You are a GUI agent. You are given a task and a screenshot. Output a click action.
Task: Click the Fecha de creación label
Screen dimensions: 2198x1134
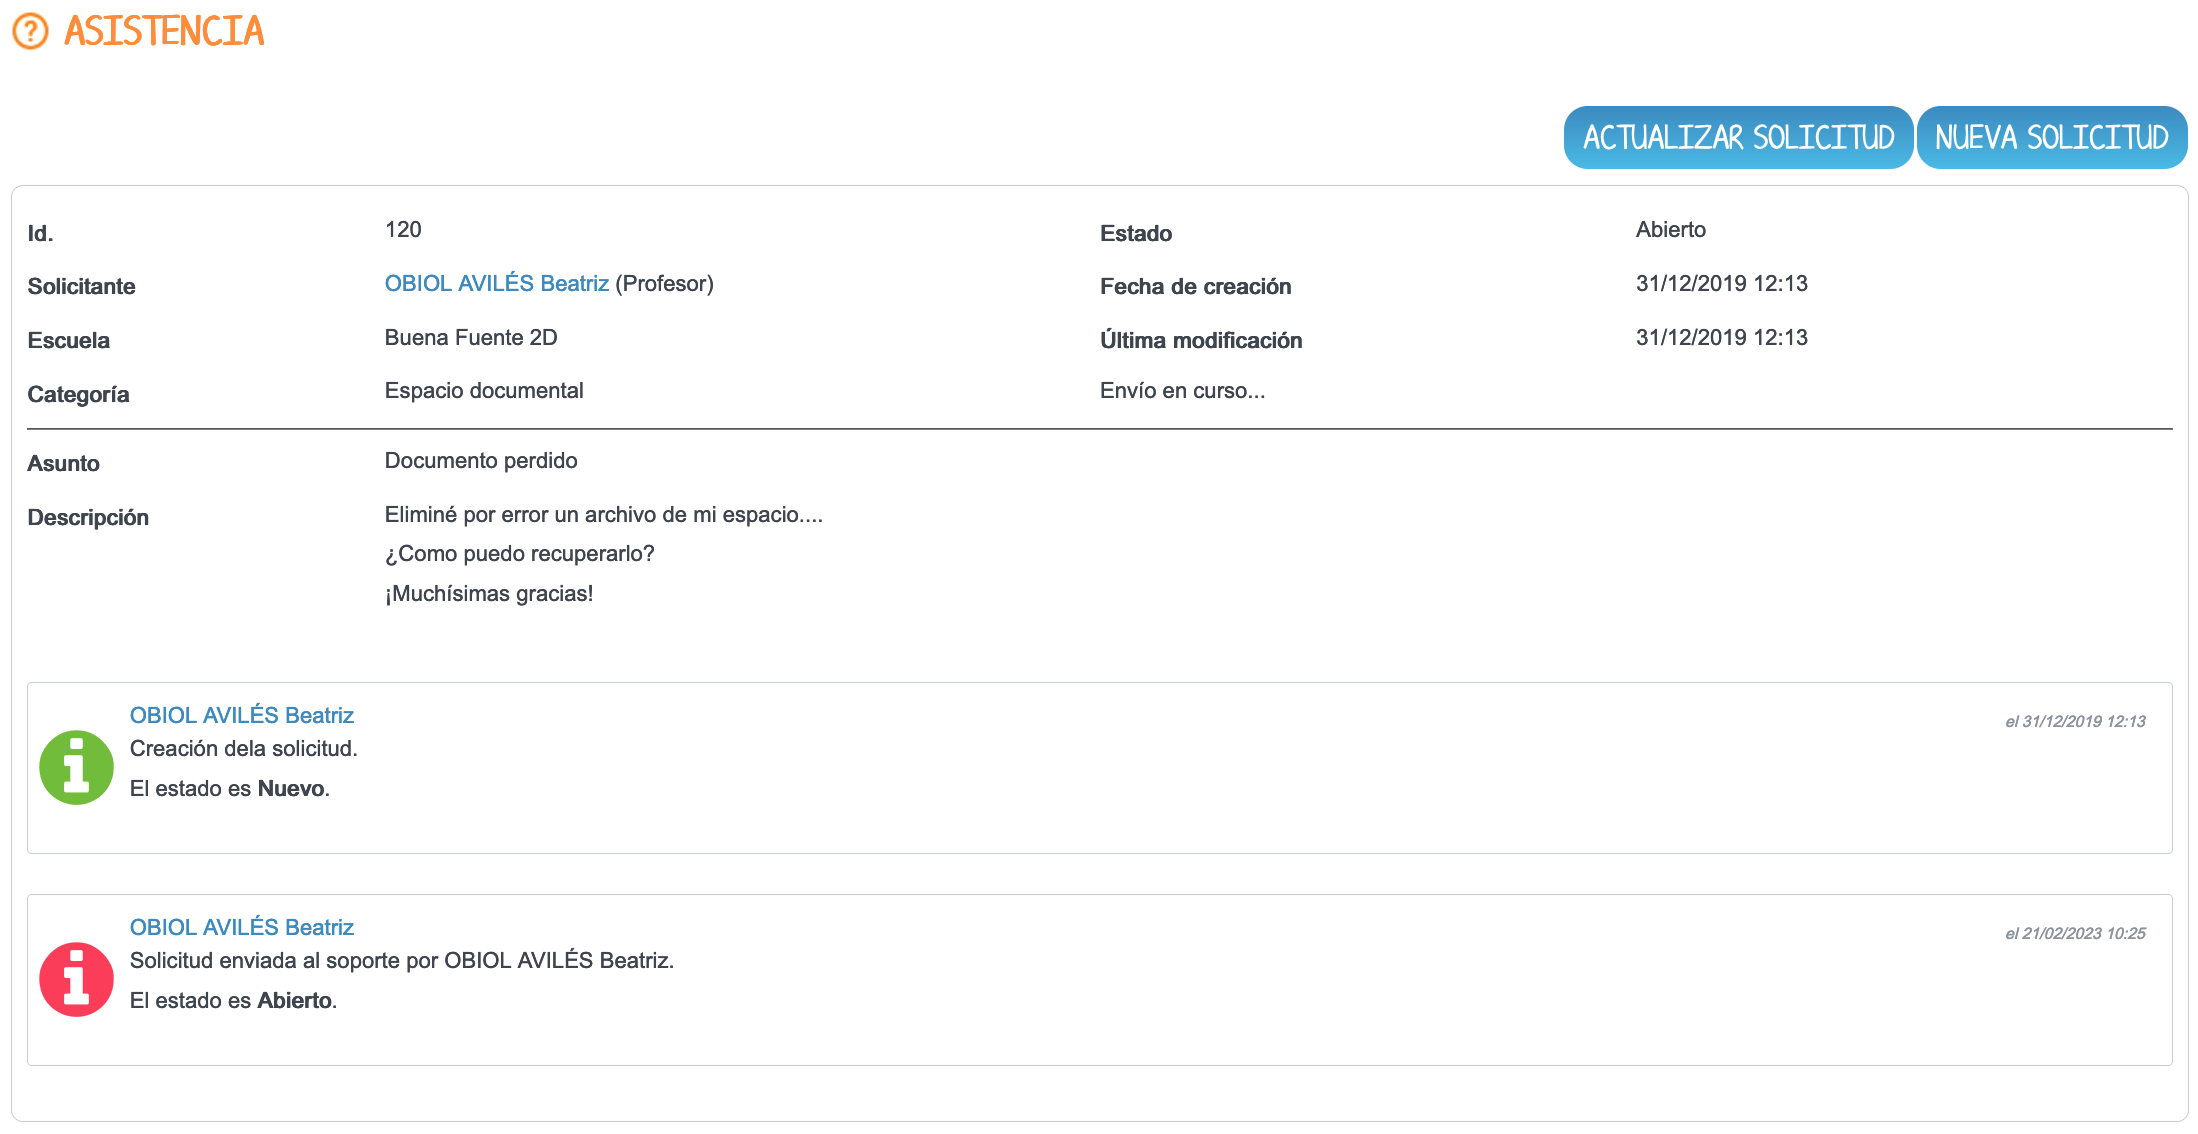[1196, 287]
